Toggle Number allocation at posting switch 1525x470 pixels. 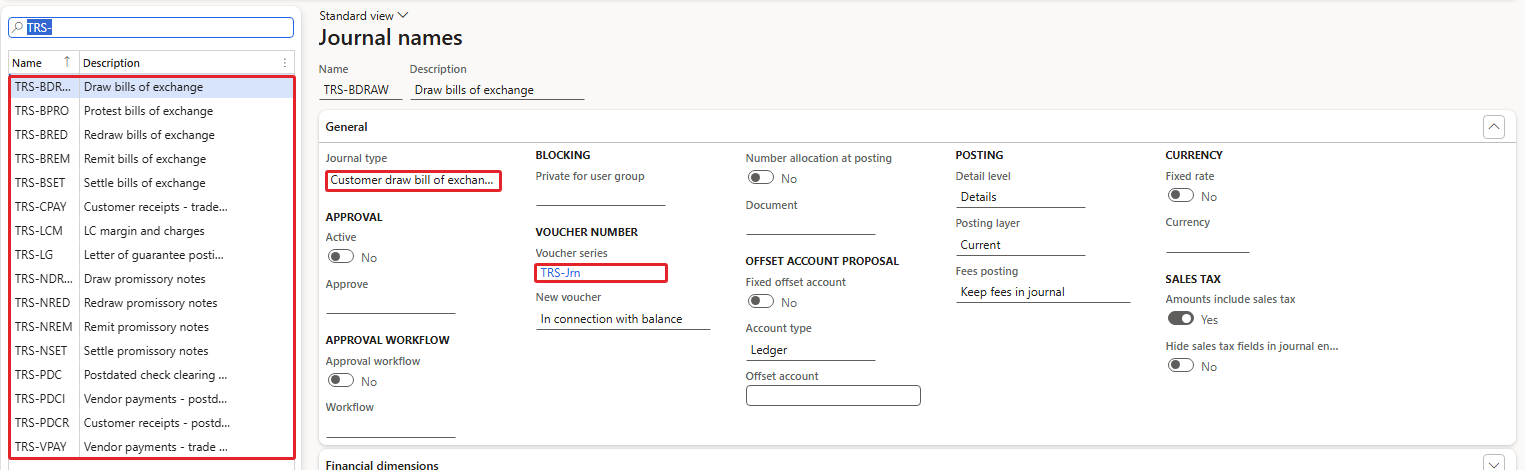[761, 178]
